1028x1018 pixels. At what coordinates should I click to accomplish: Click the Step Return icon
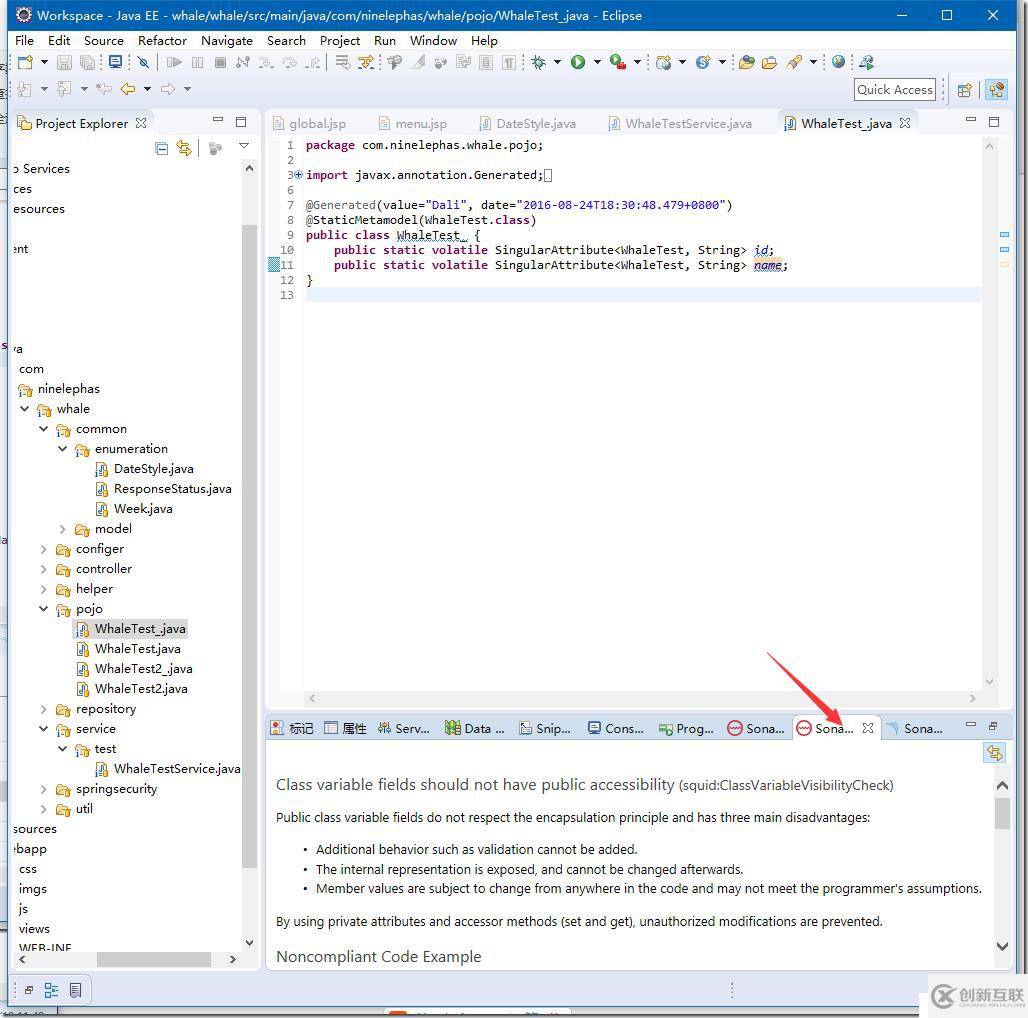313,62
